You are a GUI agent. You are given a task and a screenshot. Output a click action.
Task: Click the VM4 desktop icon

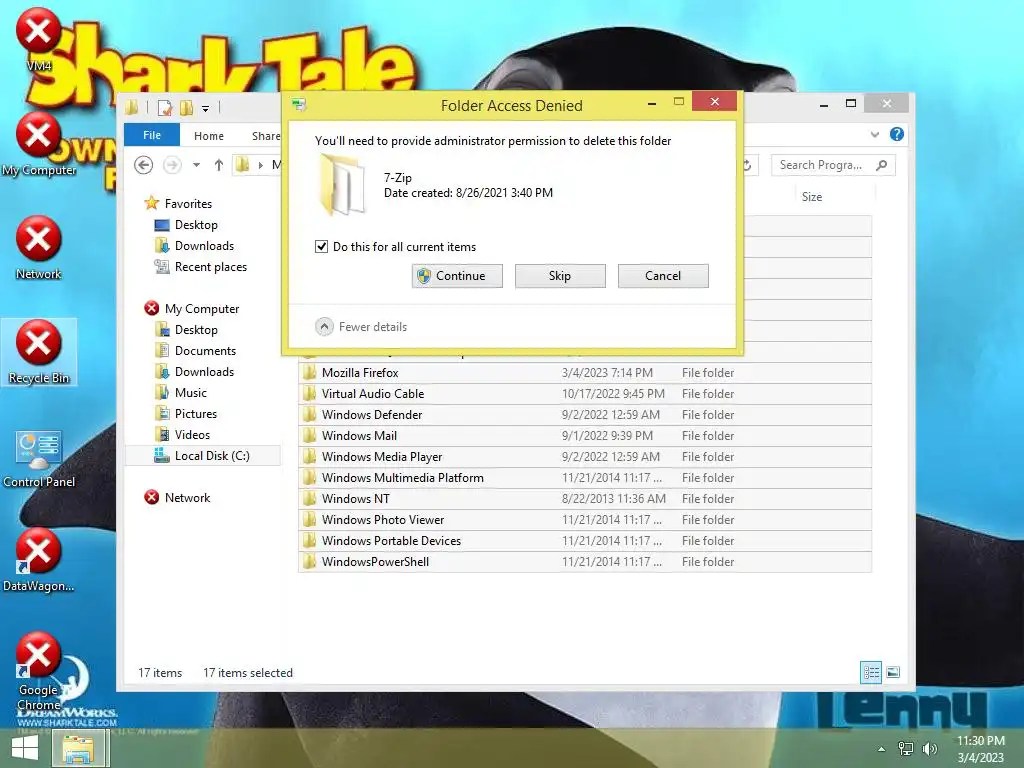coord(39,40)
